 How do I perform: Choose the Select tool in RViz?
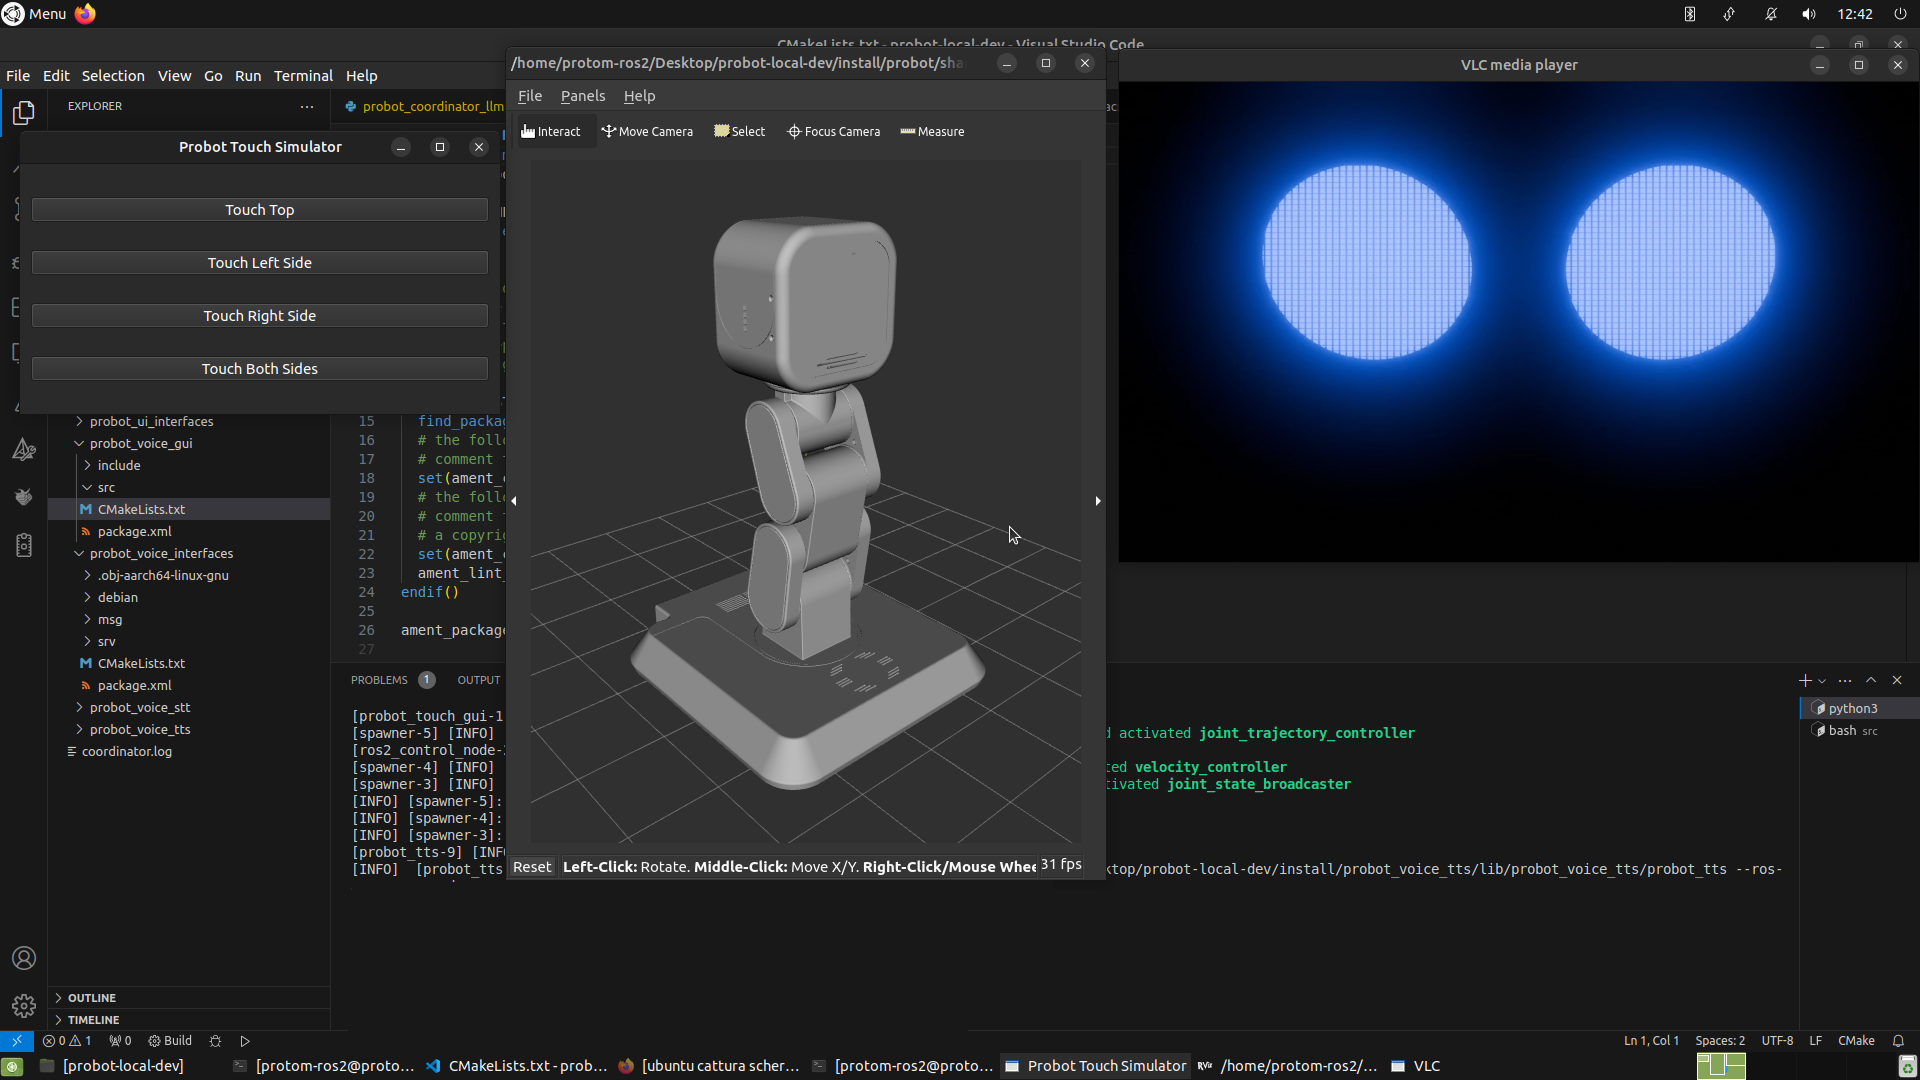pyautogui.click(x=740, y=131)
